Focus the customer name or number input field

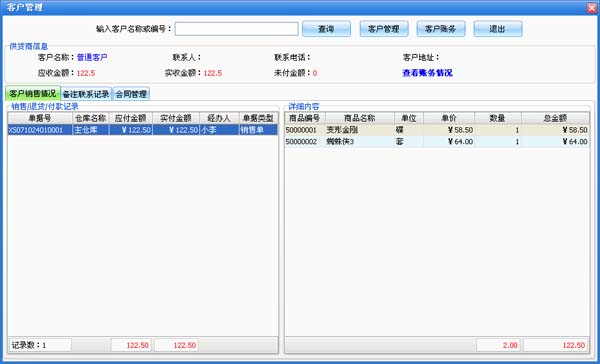coord(236,29)
